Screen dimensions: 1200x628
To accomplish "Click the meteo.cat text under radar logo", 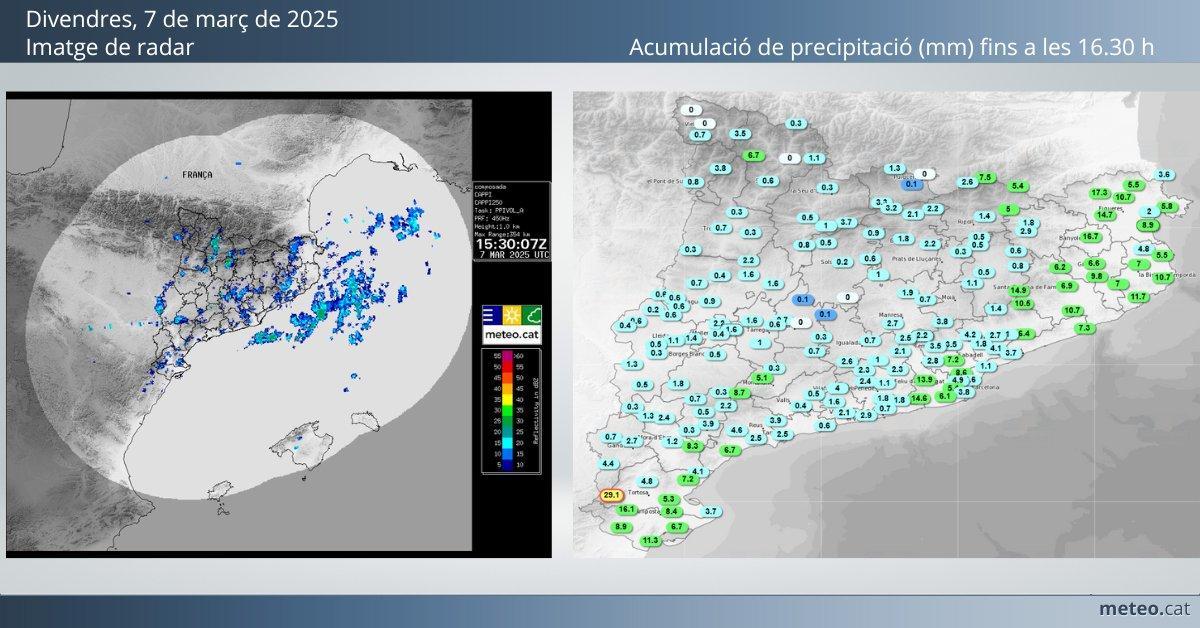I will [x=511, y=336].
